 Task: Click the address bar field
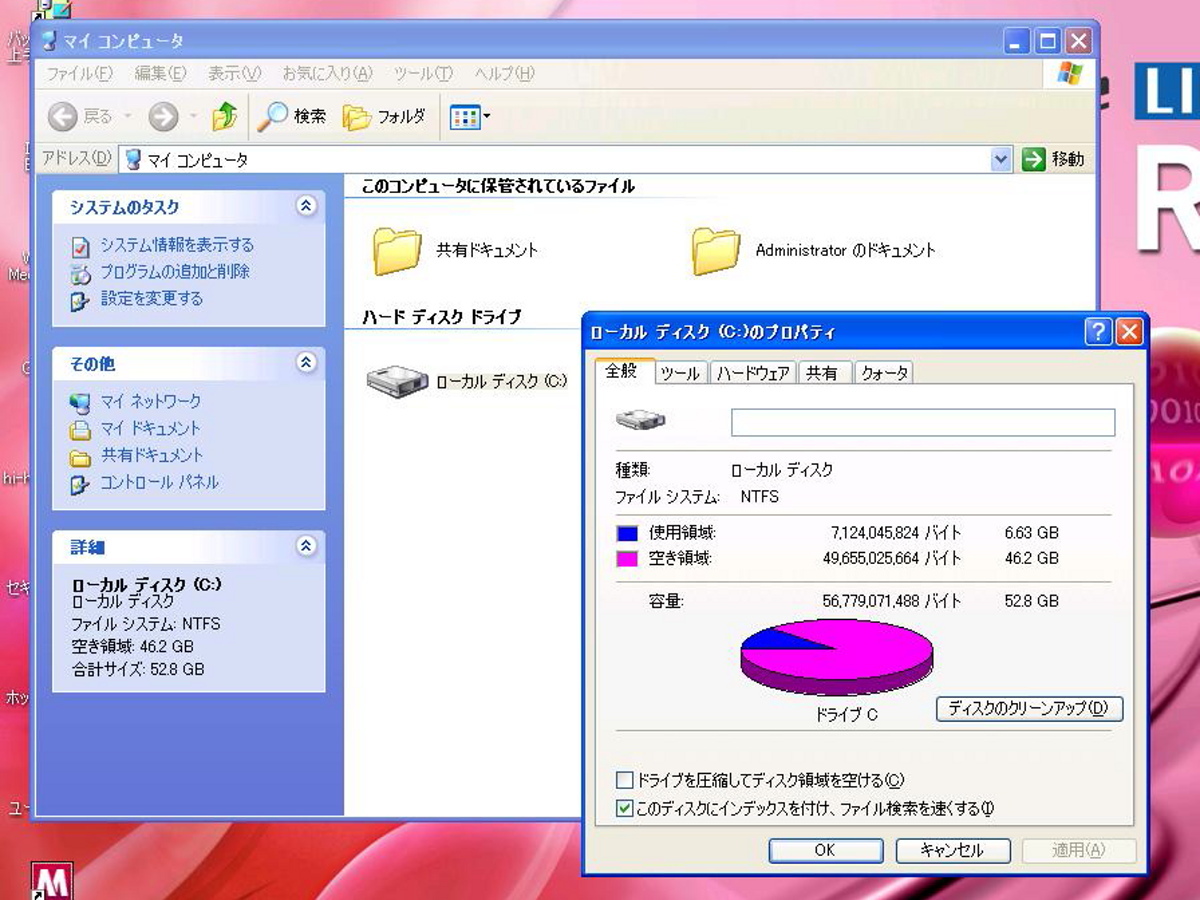tap(566, 159)
